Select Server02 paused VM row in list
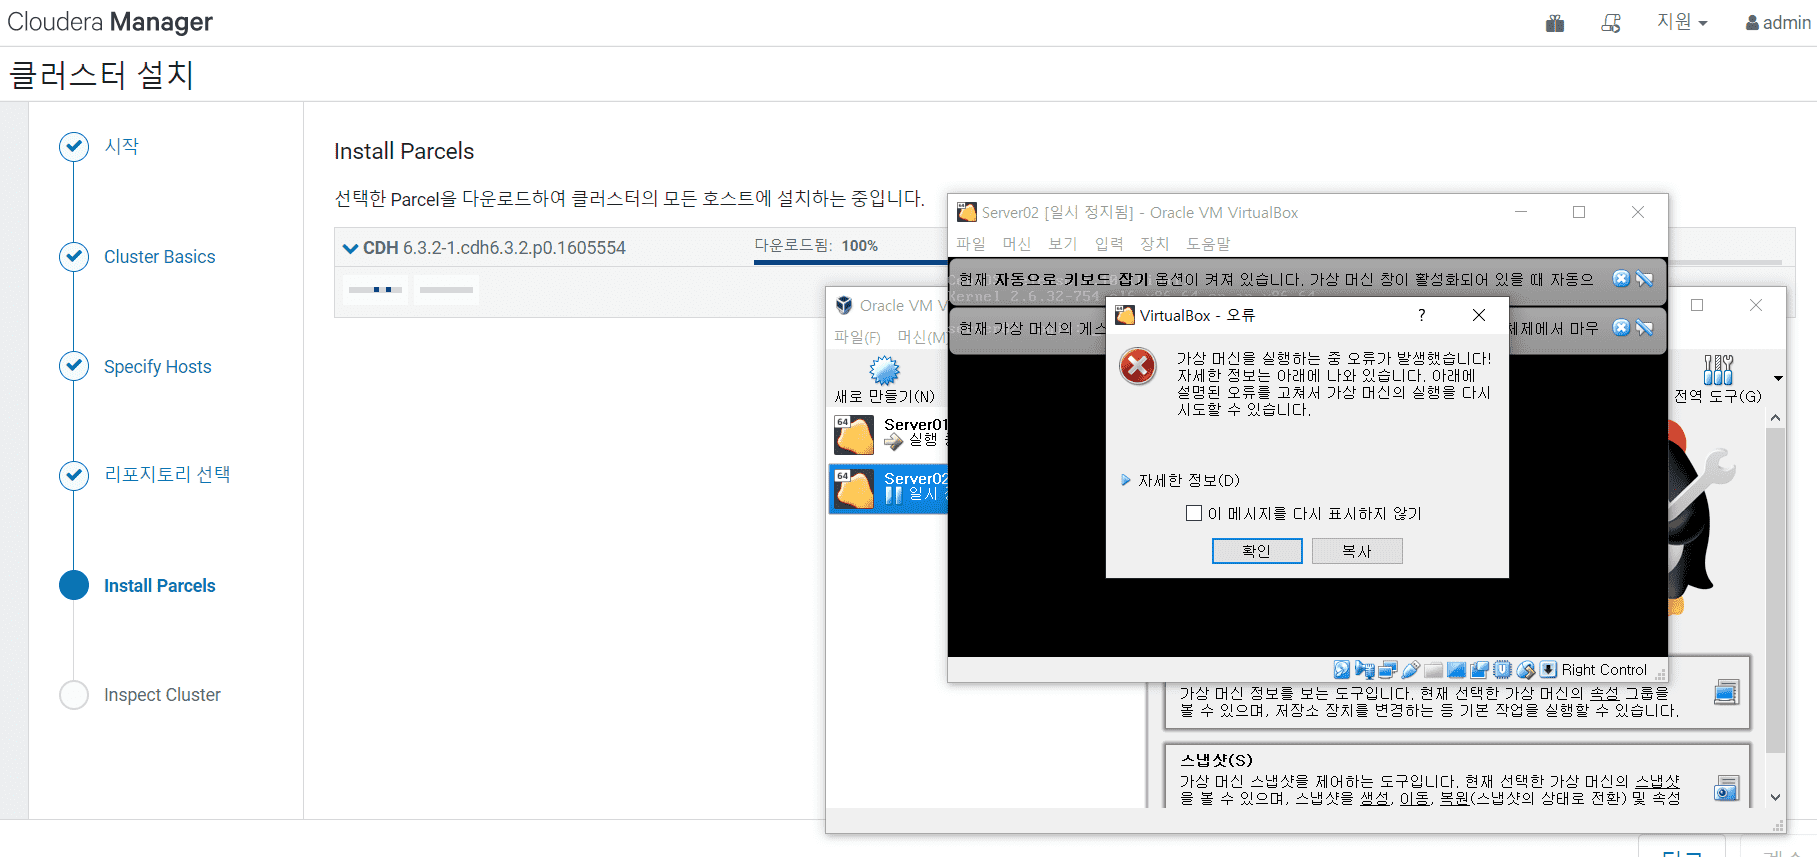 (889, 489)
